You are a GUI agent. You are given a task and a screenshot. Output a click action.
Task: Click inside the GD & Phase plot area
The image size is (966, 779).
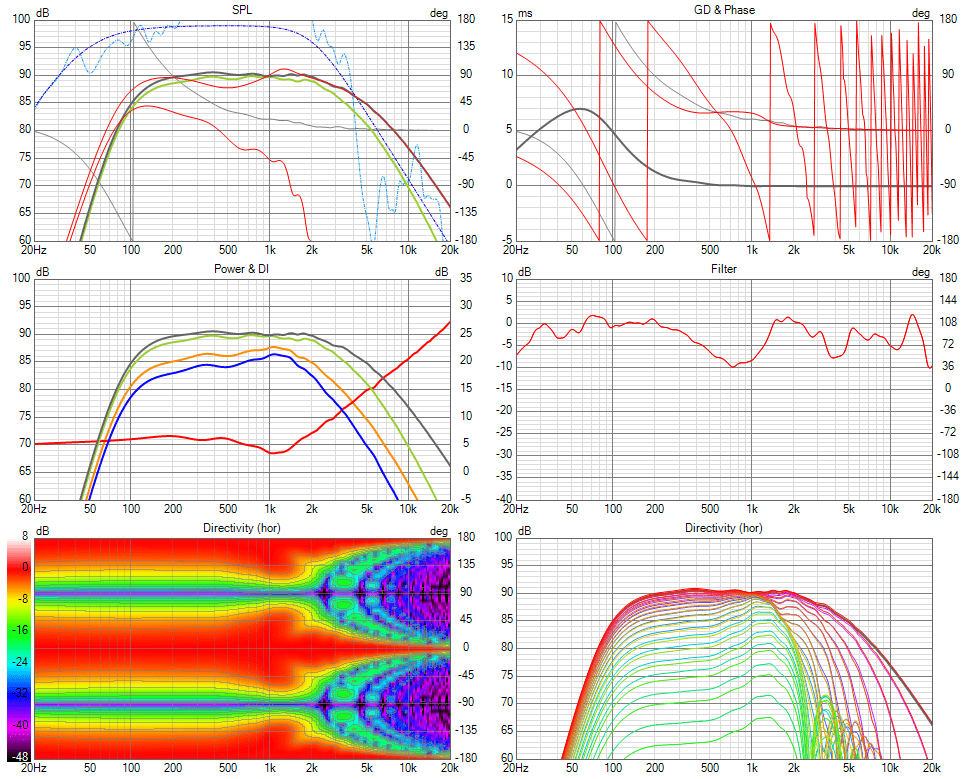[724, 129]
